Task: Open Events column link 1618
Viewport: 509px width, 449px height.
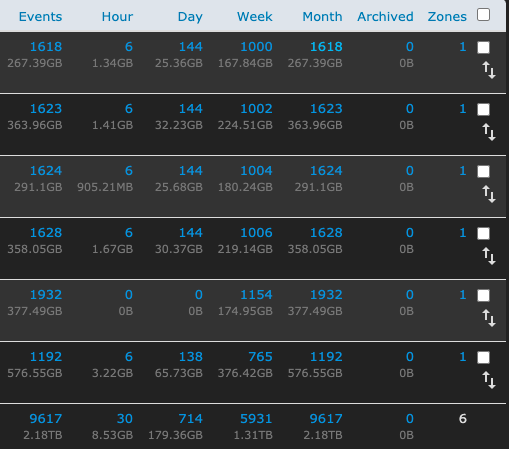Action: (x=46, y=47)
